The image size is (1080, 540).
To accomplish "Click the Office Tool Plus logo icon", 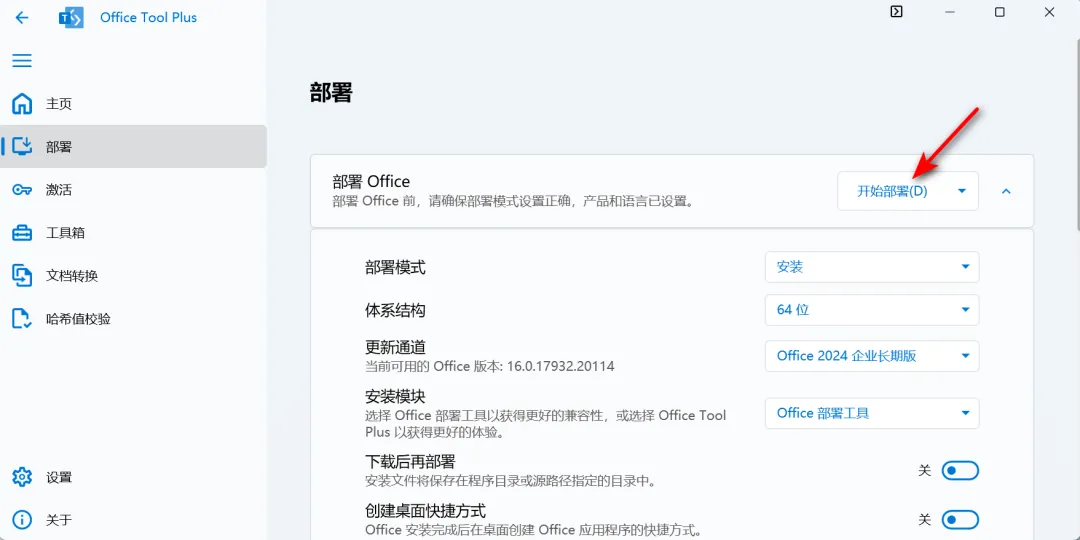I will [x=71, y=17].
